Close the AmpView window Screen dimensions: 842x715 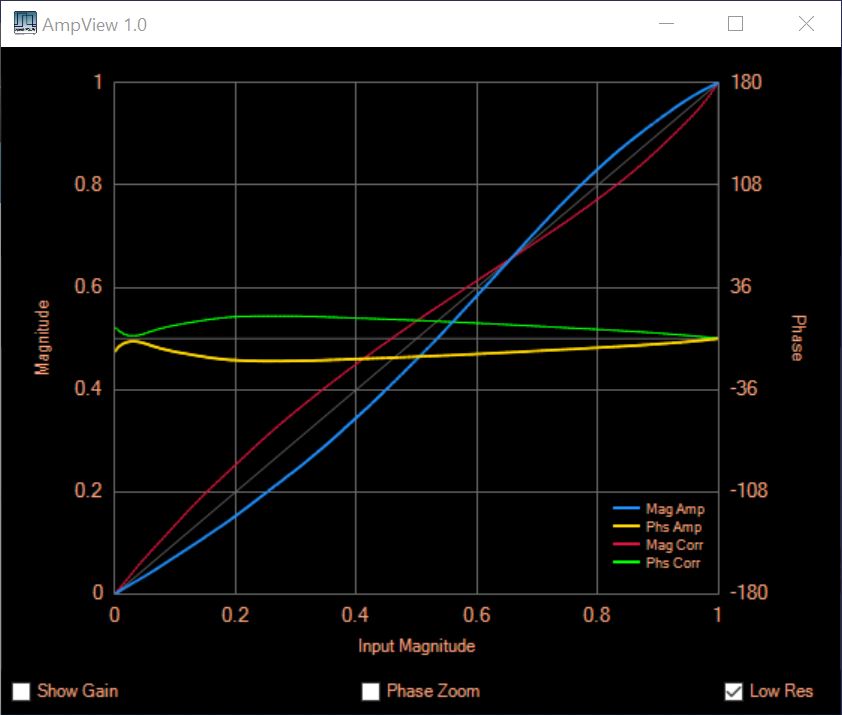pyautogui.click(x=806, y=24)
